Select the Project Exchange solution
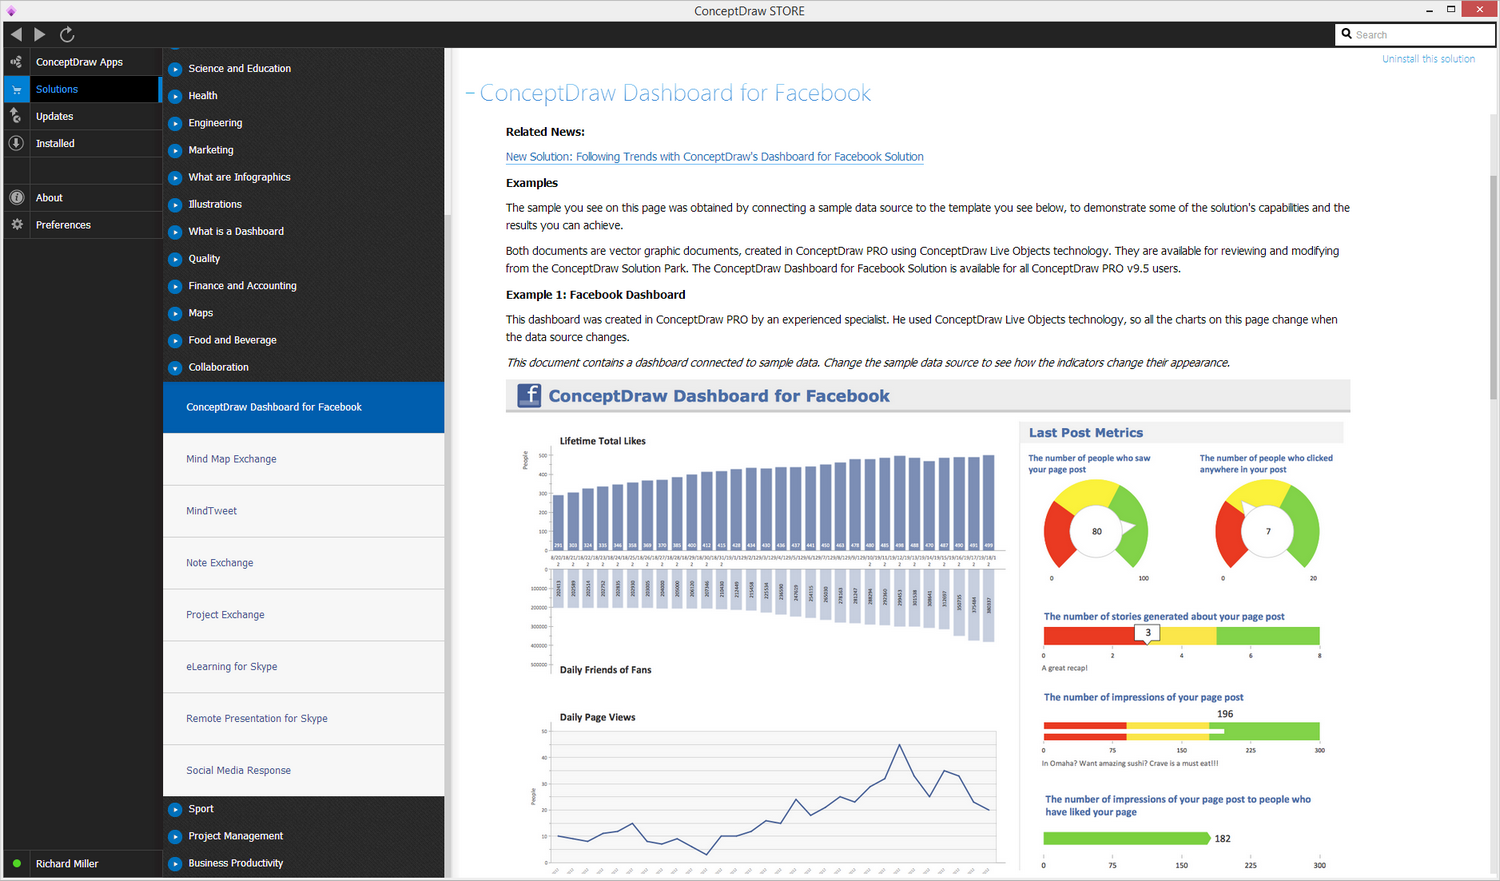 coord(304,615)
